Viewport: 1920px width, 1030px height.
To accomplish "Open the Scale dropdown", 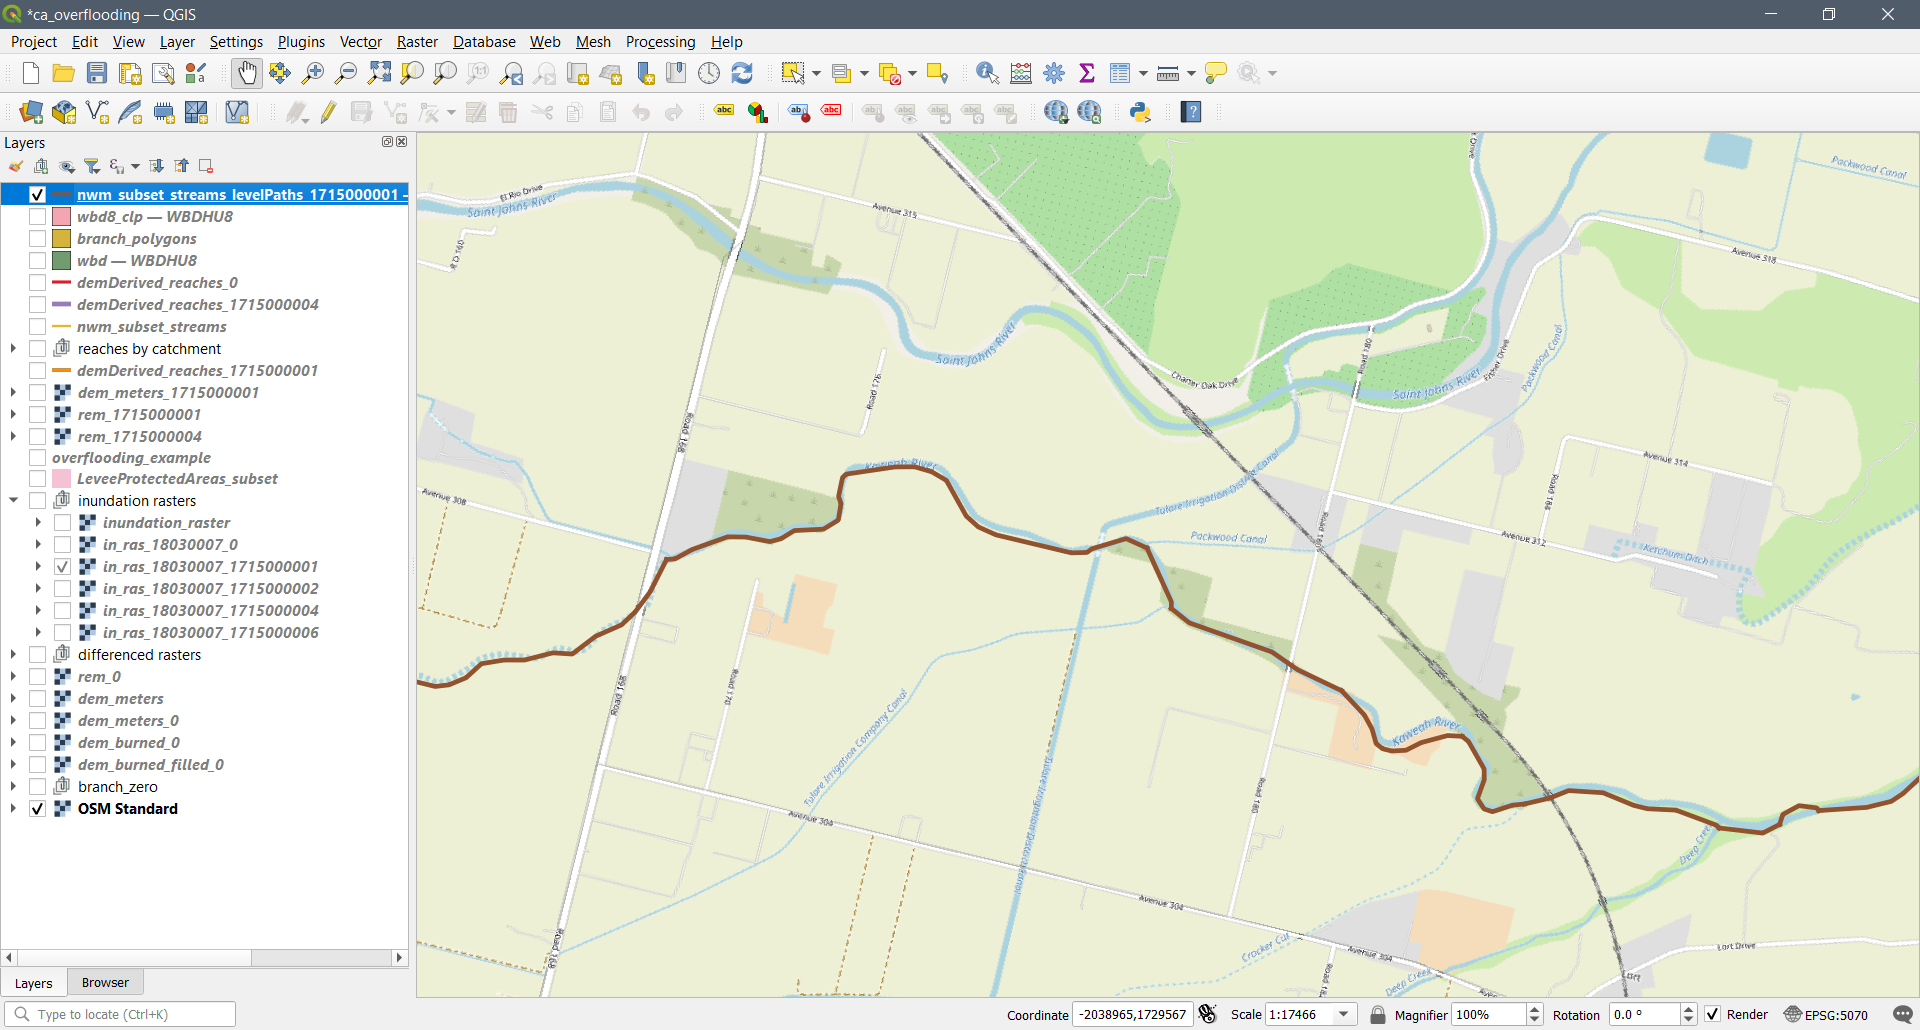I will point(1345,1014).
